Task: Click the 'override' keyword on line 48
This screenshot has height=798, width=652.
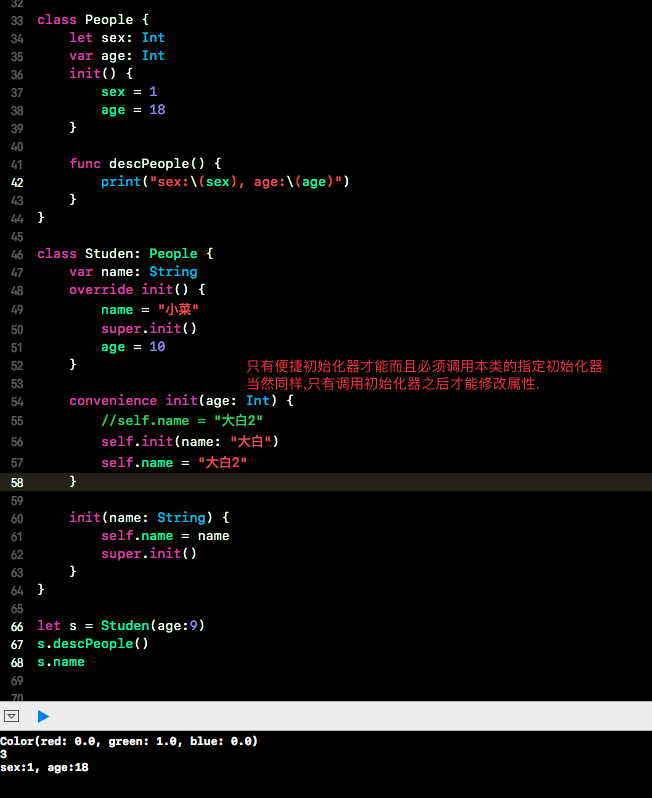Action: (101, 290)
